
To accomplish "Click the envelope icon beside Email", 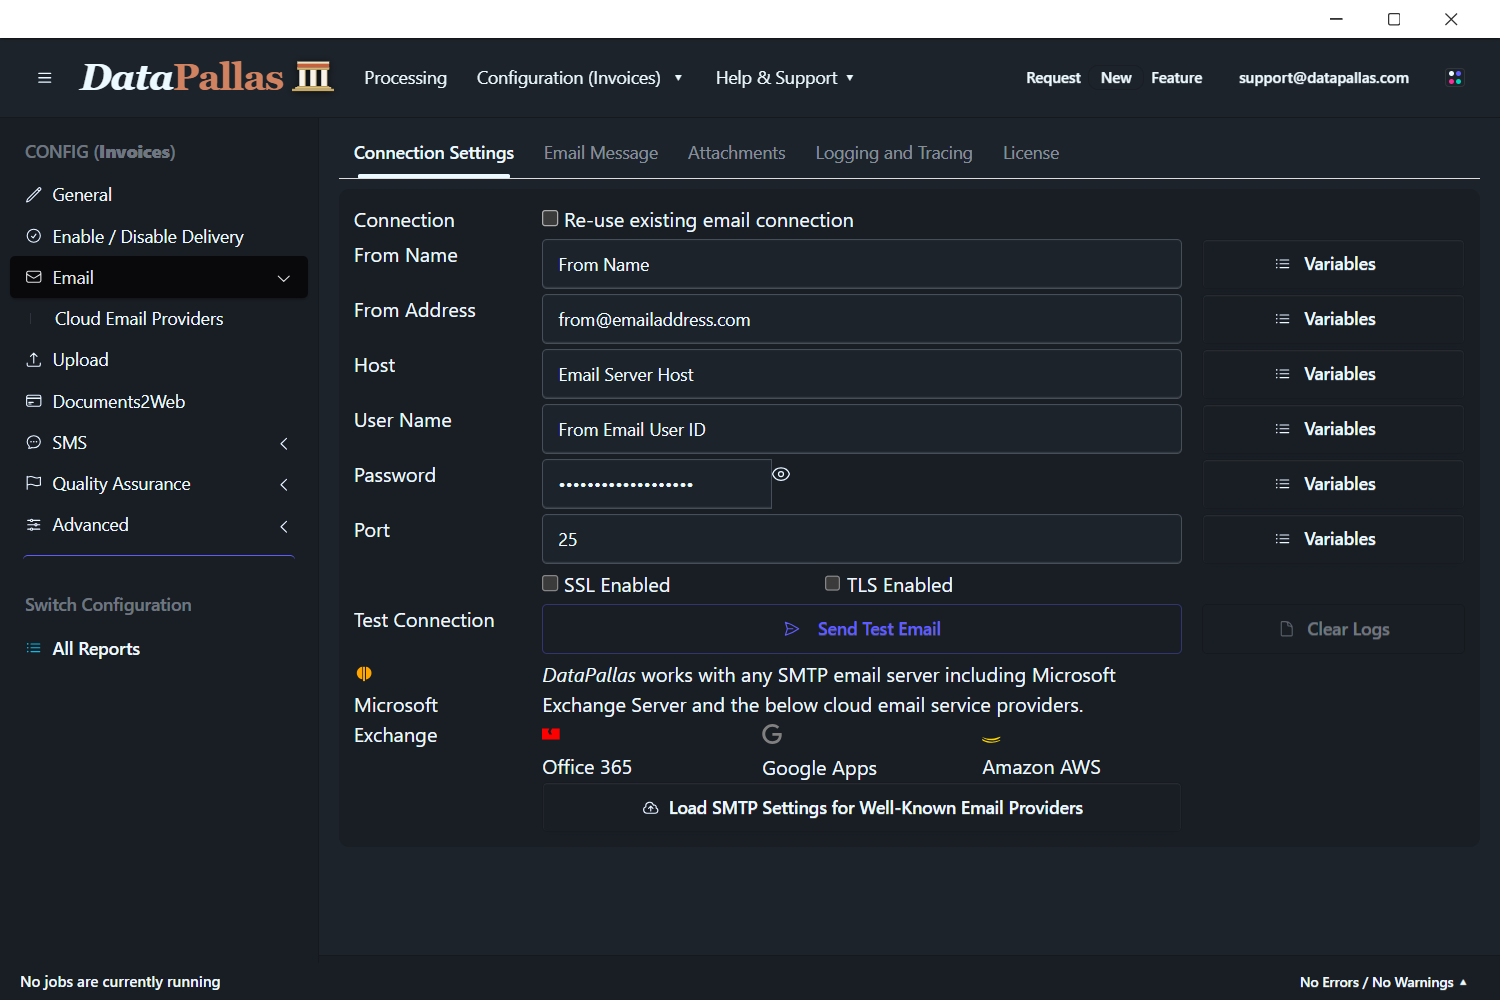I will pyautogui.click(x=34, y=277).
